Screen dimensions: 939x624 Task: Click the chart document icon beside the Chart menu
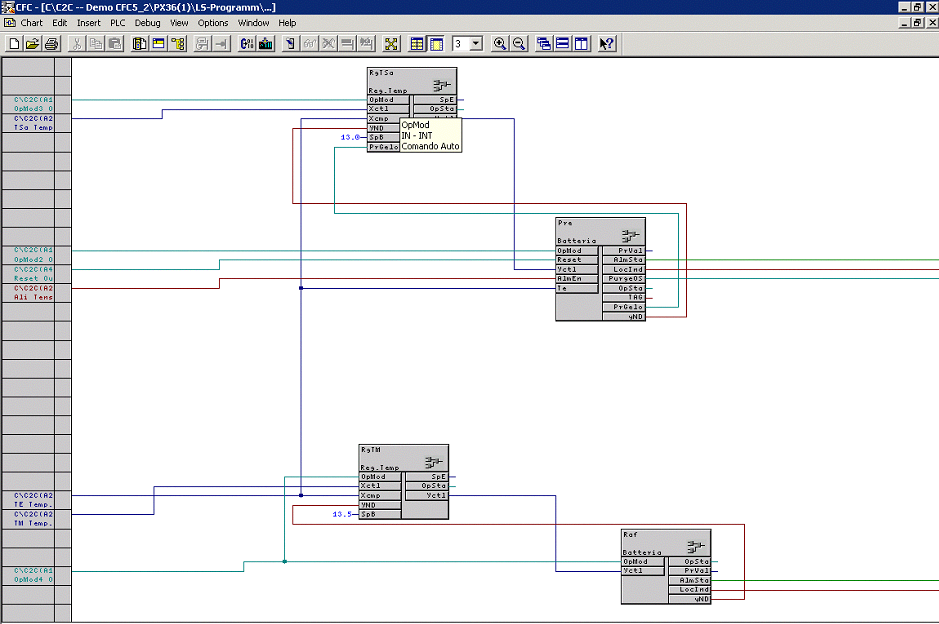(x=10, y=23)
